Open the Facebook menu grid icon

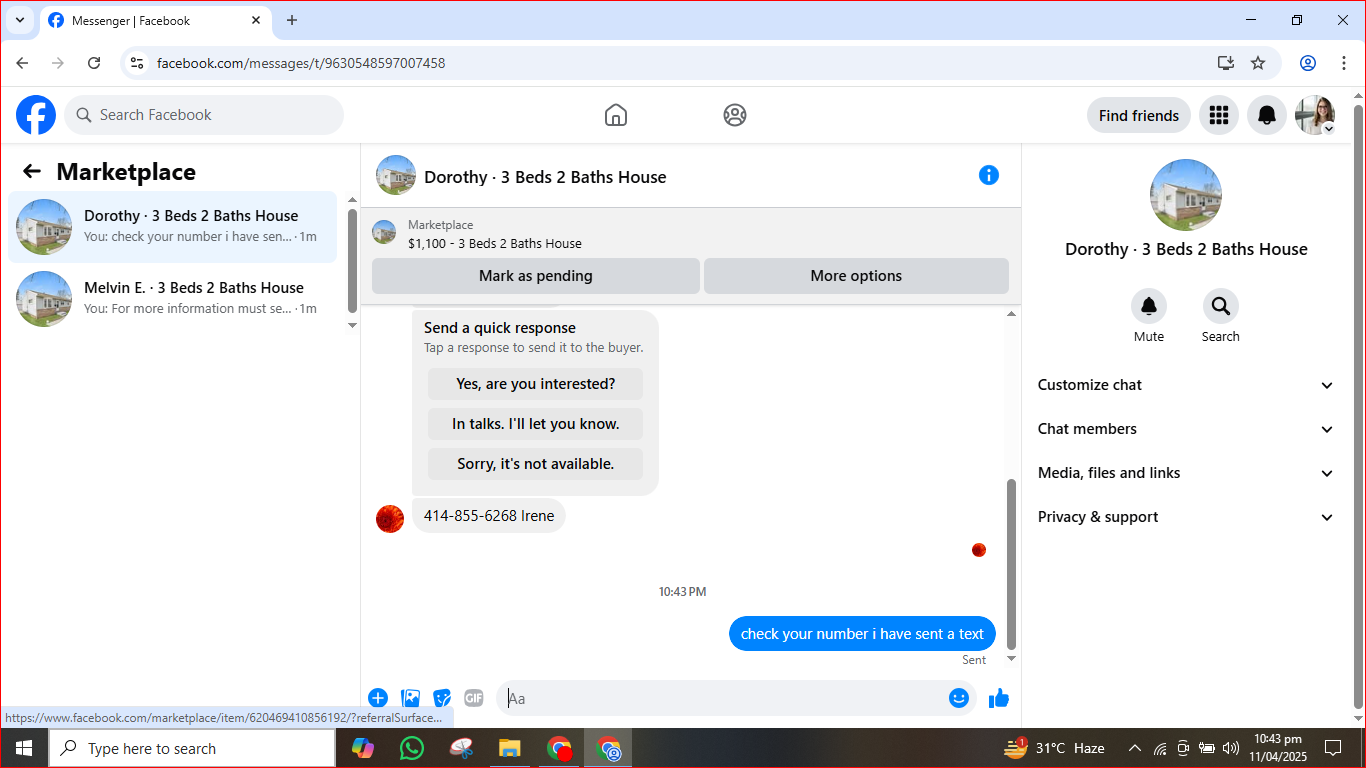(1219, 115)
